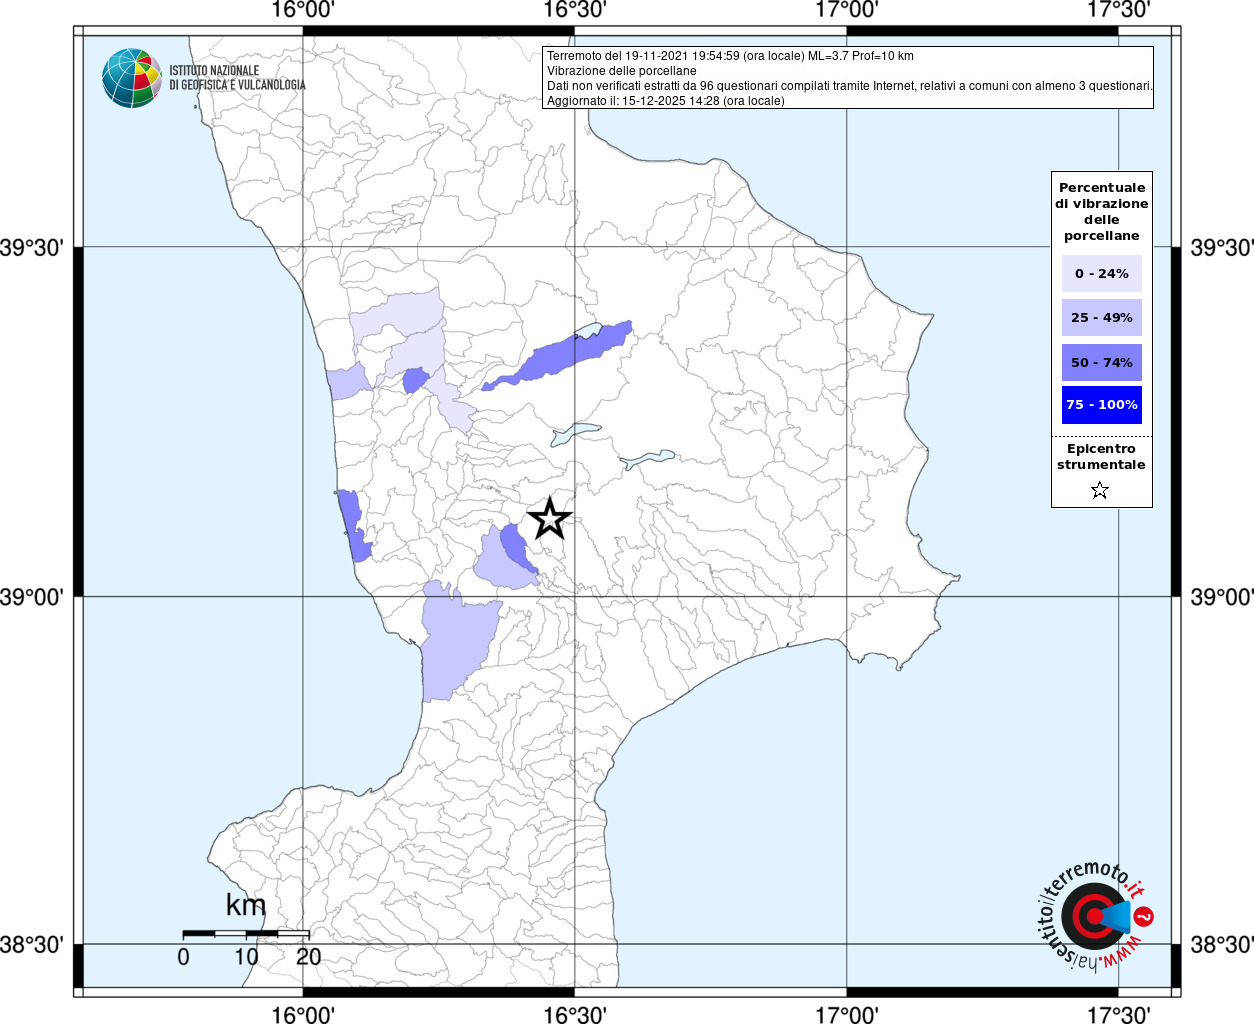Viewport: 1254px width, 1024px height.
Task: Click the Epicentro strumentale legend label
Action: 1101,457
